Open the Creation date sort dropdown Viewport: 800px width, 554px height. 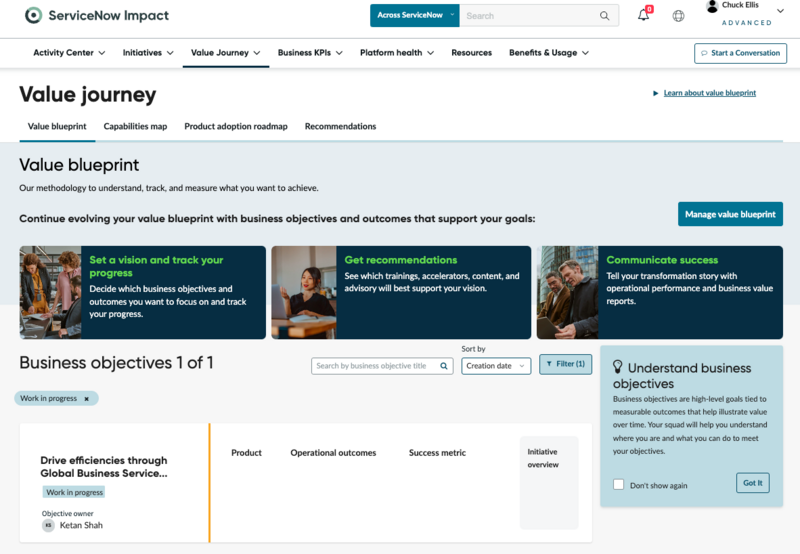(496, 366)
